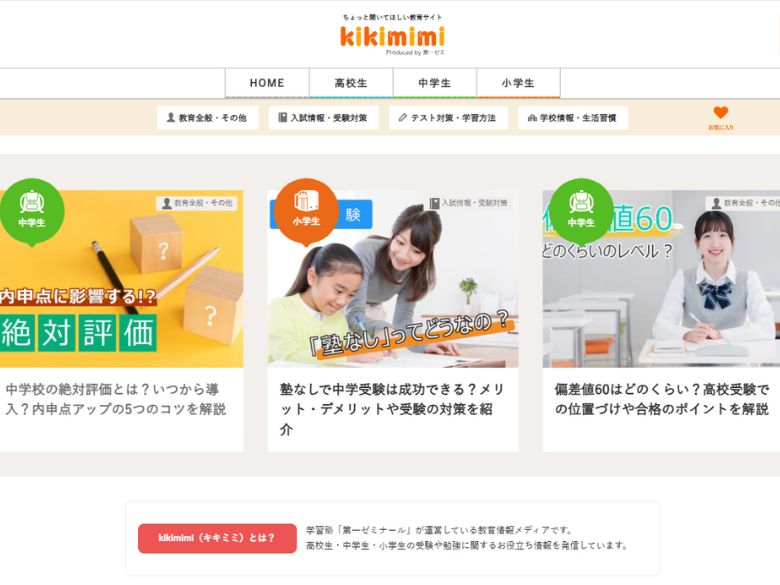Image resolution: width=780 pixels, height=585 pixels.
Task: Click the kikimimi site logo
Action: point(392,35)
